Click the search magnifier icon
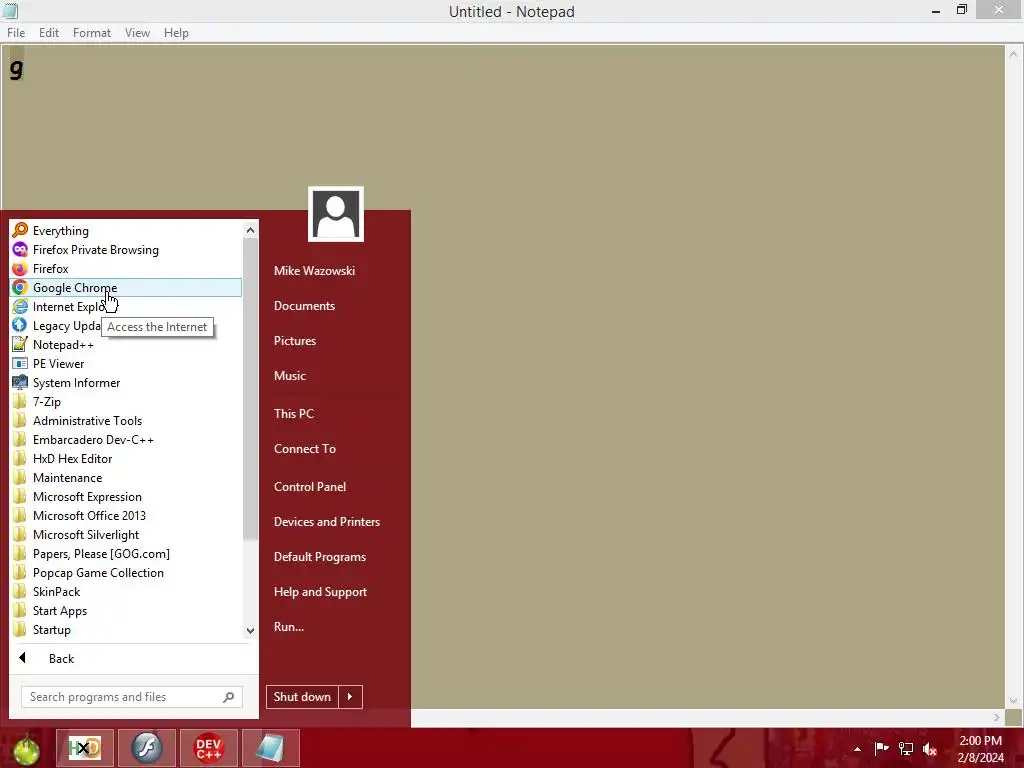1024x768 pixels. pos(229,697)
